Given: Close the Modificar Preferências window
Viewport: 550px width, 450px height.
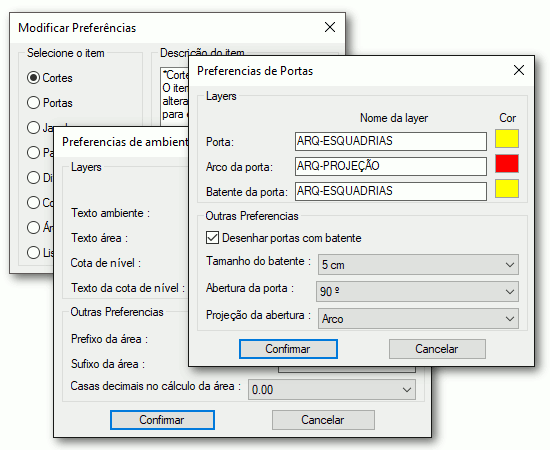Looking at the screenshot, I should pos(330,27).
